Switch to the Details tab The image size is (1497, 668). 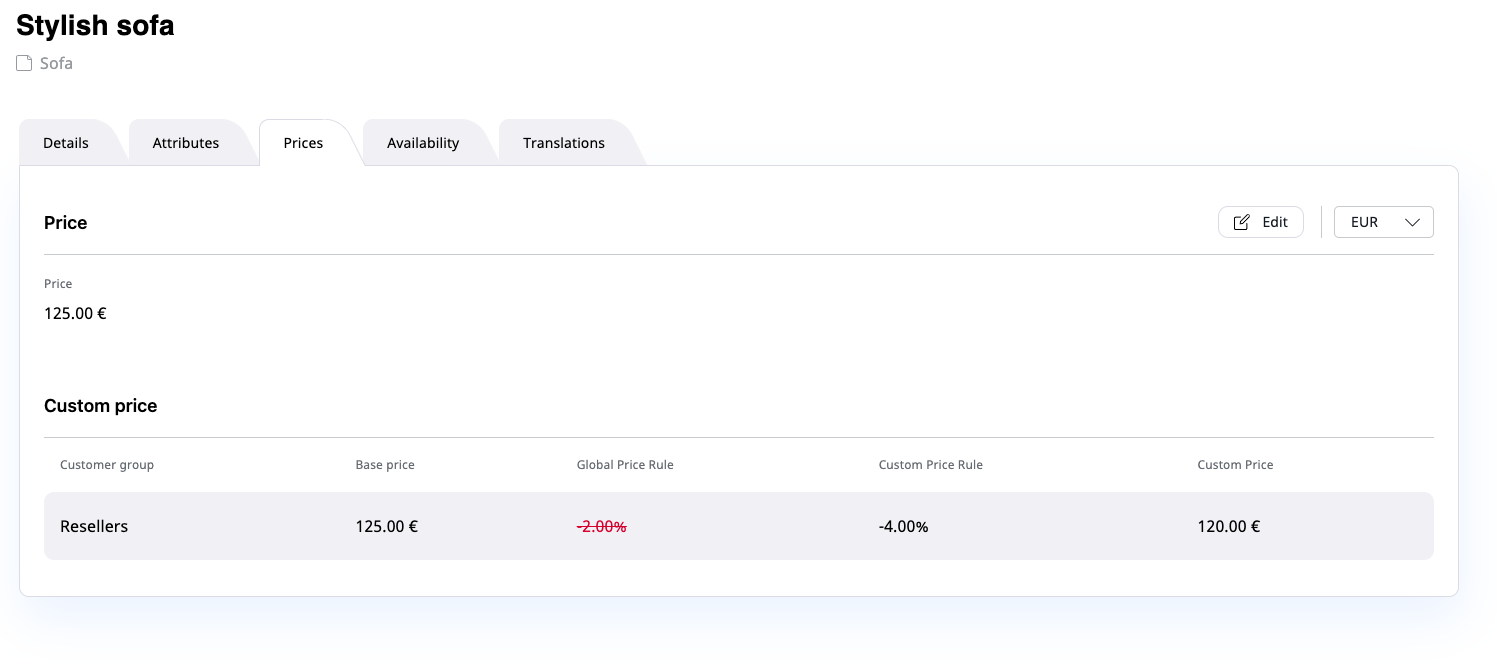coord(65,142)
